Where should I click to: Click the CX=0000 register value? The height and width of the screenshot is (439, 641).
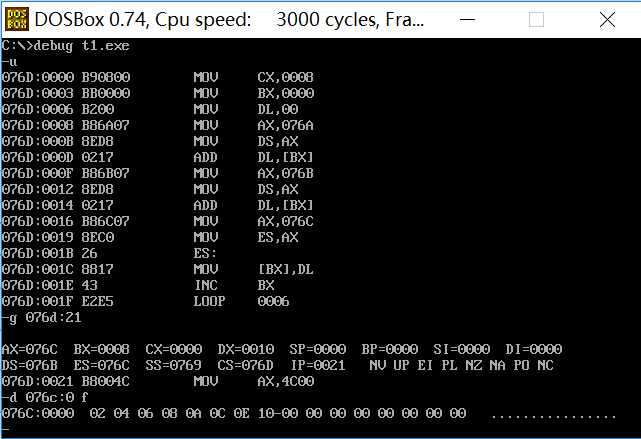tap(174, 349)
